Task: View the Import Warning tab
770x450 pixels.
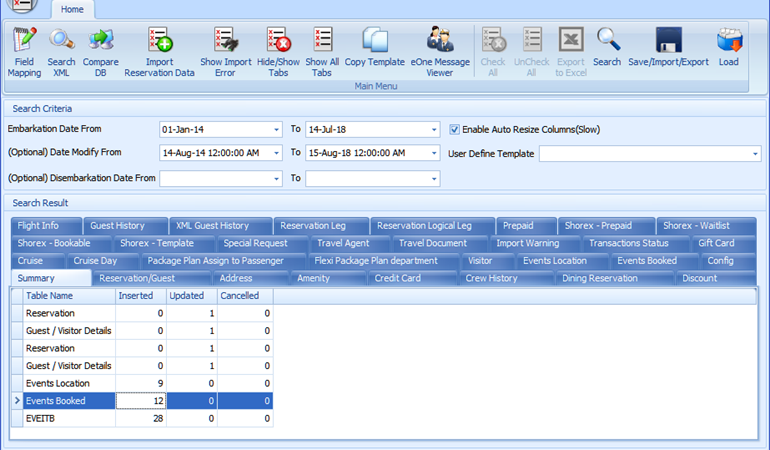Action: [535, 244]
